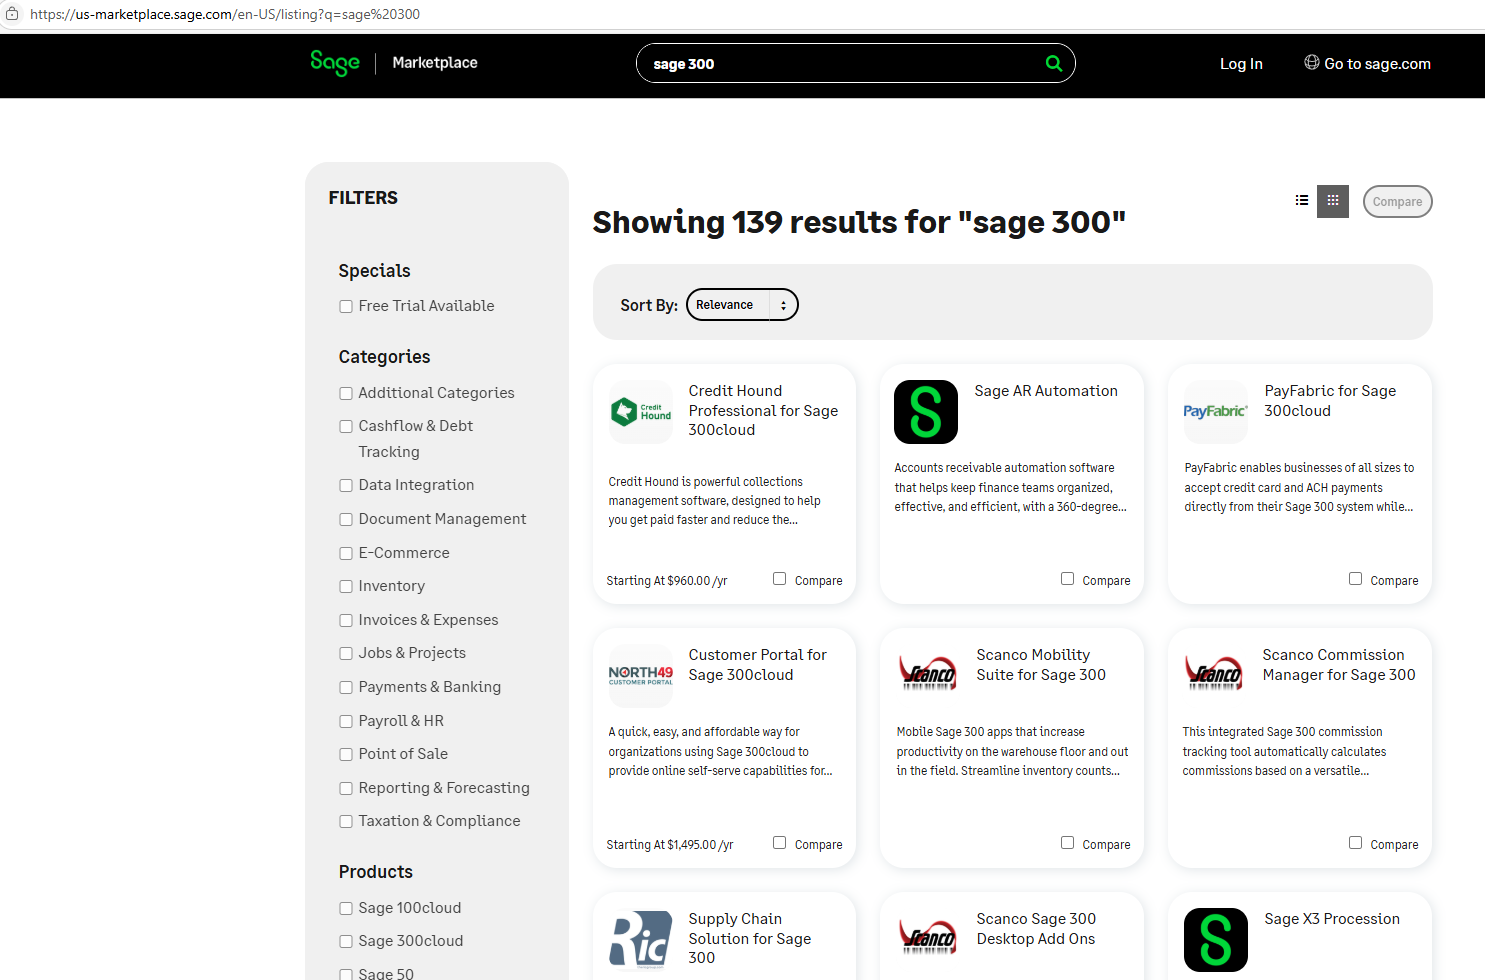
Task: Click 'Starting At $960.00 /yr' price text
Action: [x=667, y=581]
